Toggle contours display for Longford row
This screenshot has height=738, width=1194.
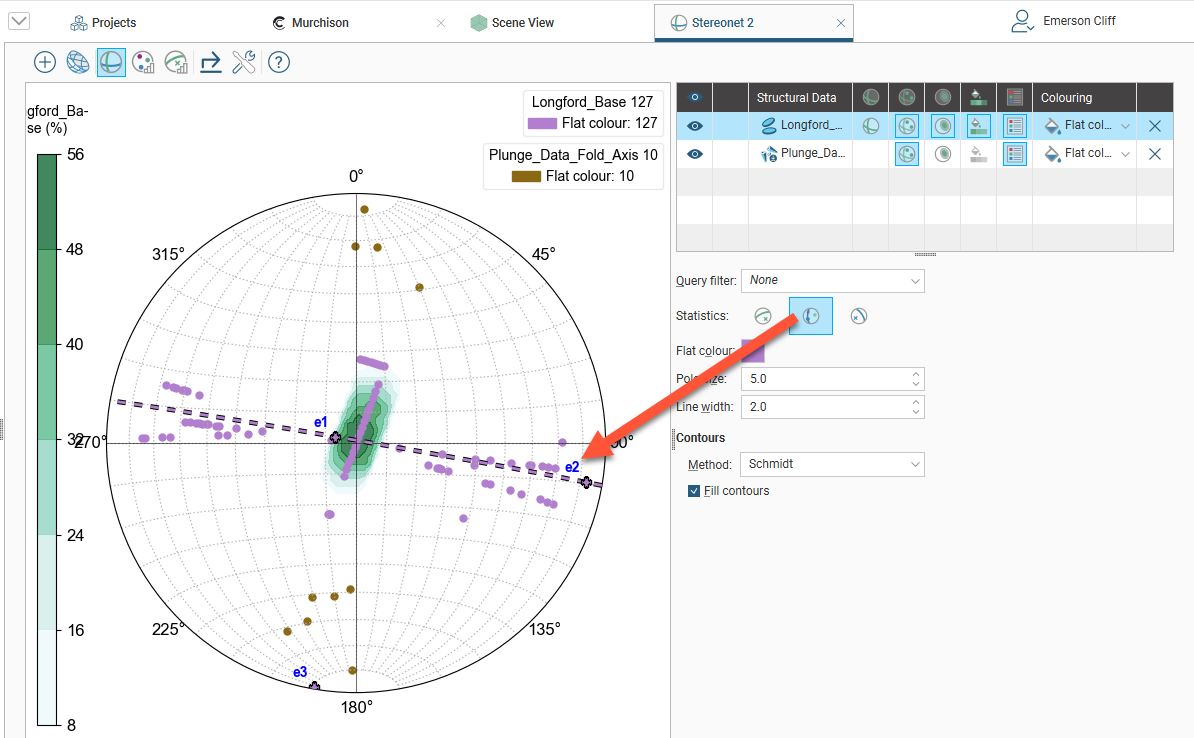[943, 126]
